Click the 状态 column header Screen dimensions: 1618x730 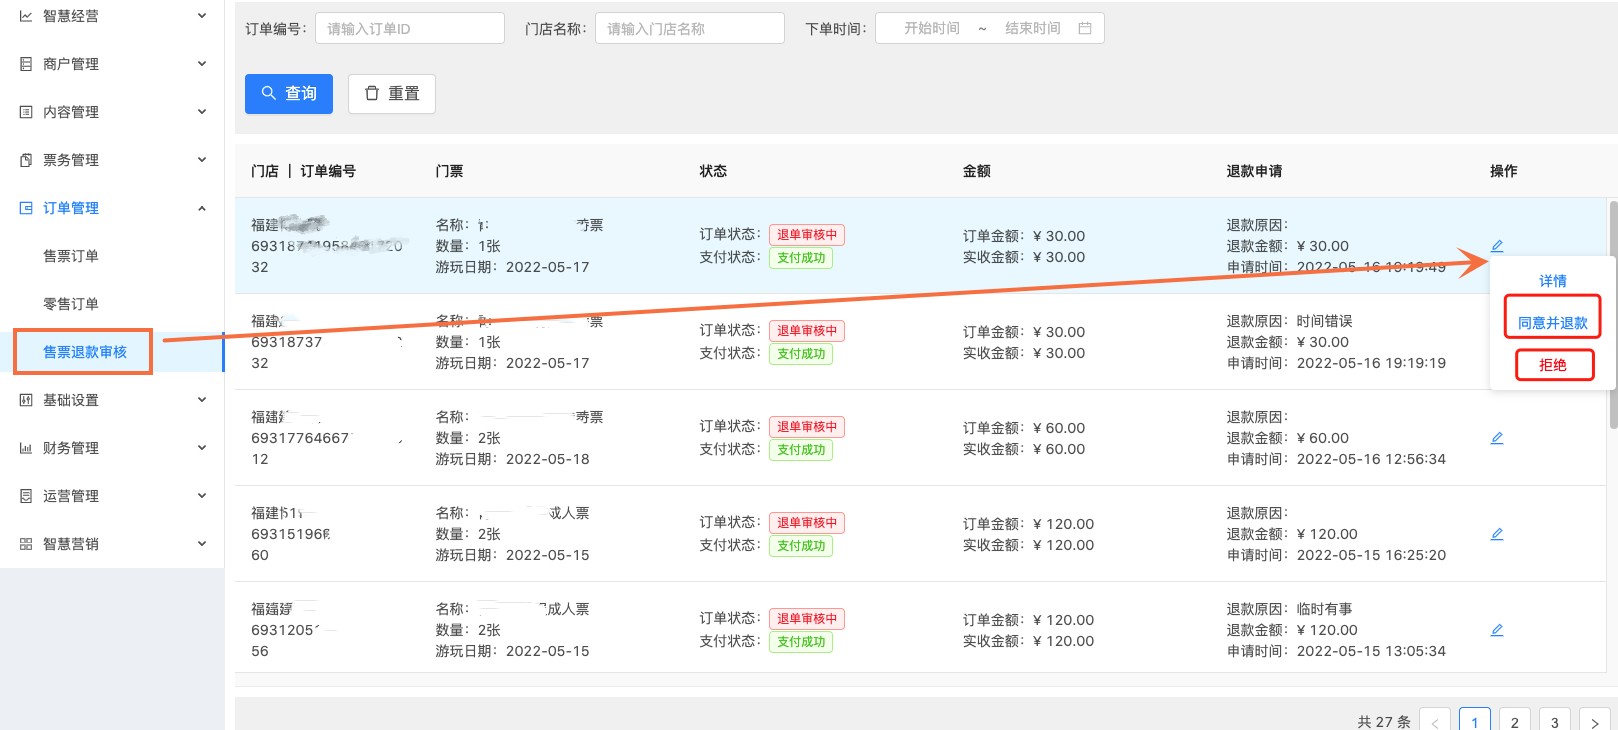pos(713,171)
